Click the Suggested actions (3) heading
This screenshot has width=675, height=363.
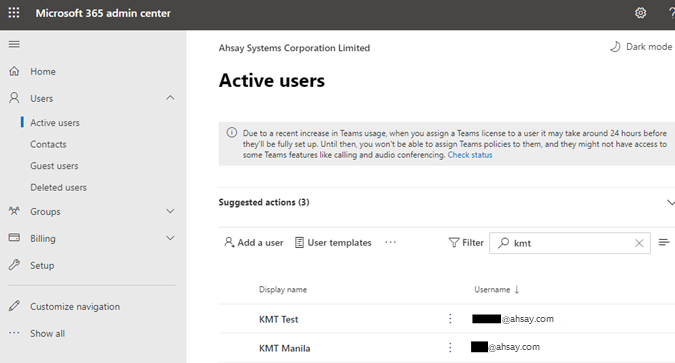264,202
